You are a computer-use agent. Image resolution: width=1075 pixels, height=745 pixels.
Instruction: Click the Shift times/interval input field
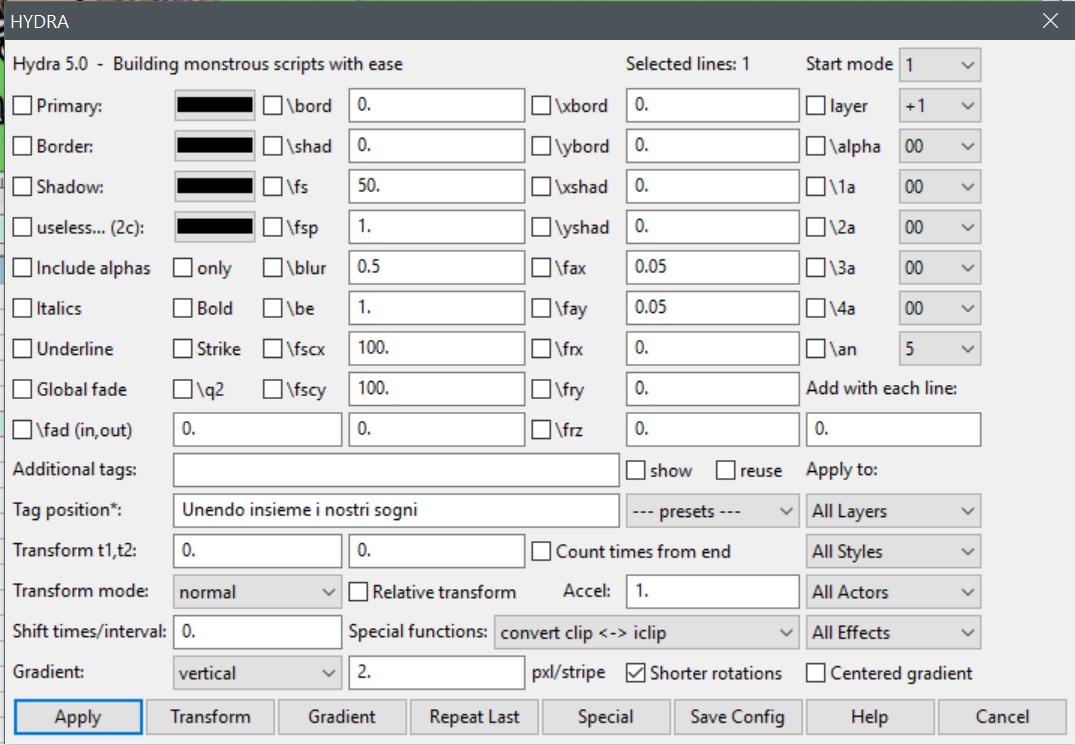(x=257, y=632)
